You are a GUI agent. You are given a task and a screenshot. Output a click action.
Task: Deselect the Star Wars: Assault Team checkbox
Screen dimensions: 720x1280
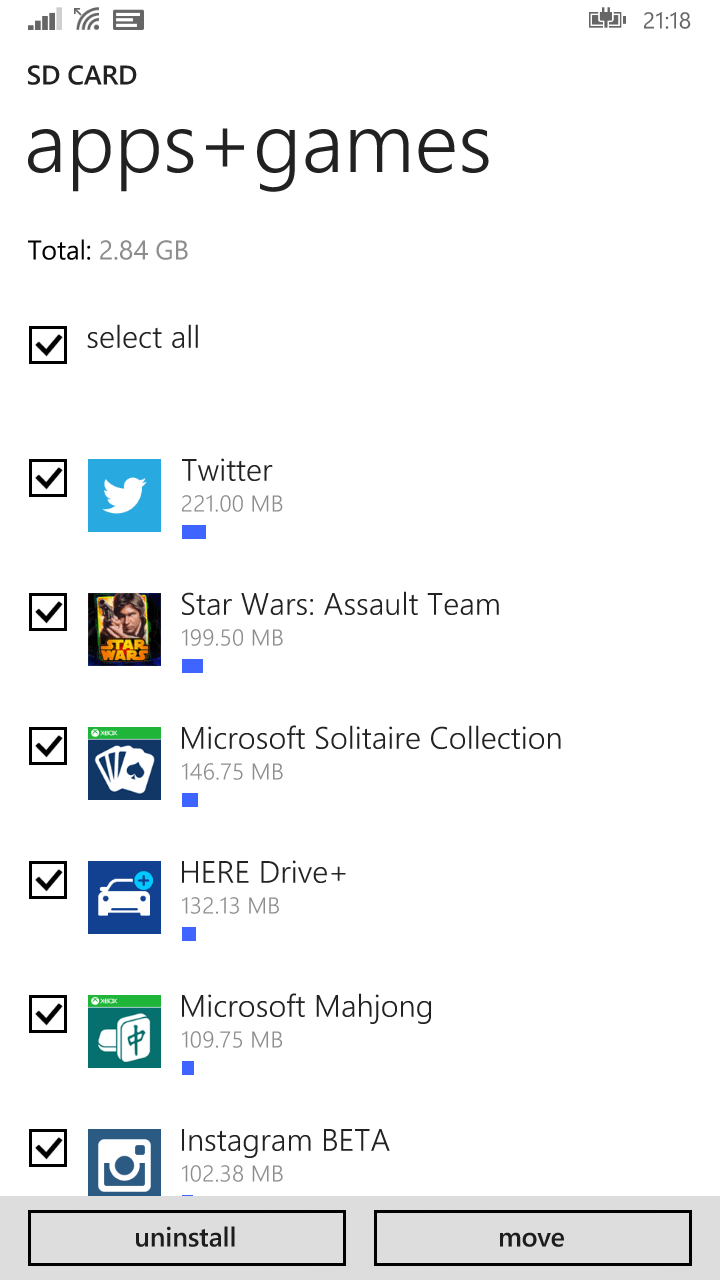[x=48, y=612]
